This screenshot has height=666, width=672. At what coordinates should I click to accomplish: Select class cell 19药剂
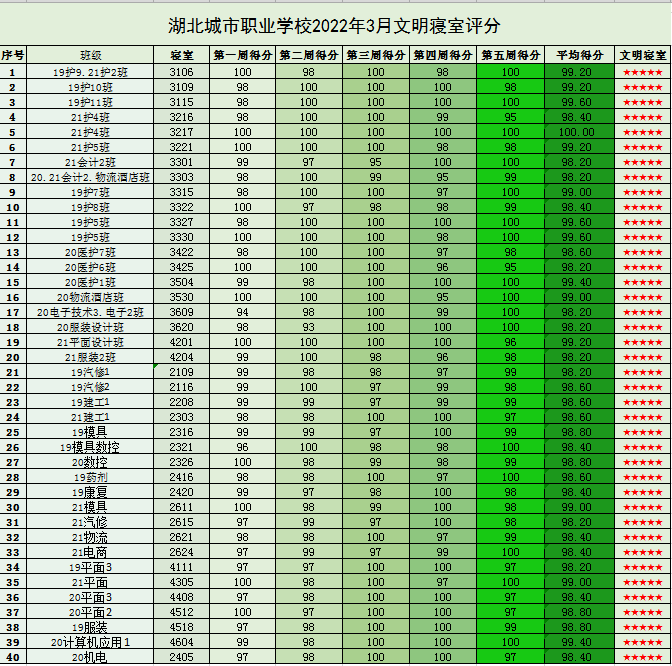(90, 477)
